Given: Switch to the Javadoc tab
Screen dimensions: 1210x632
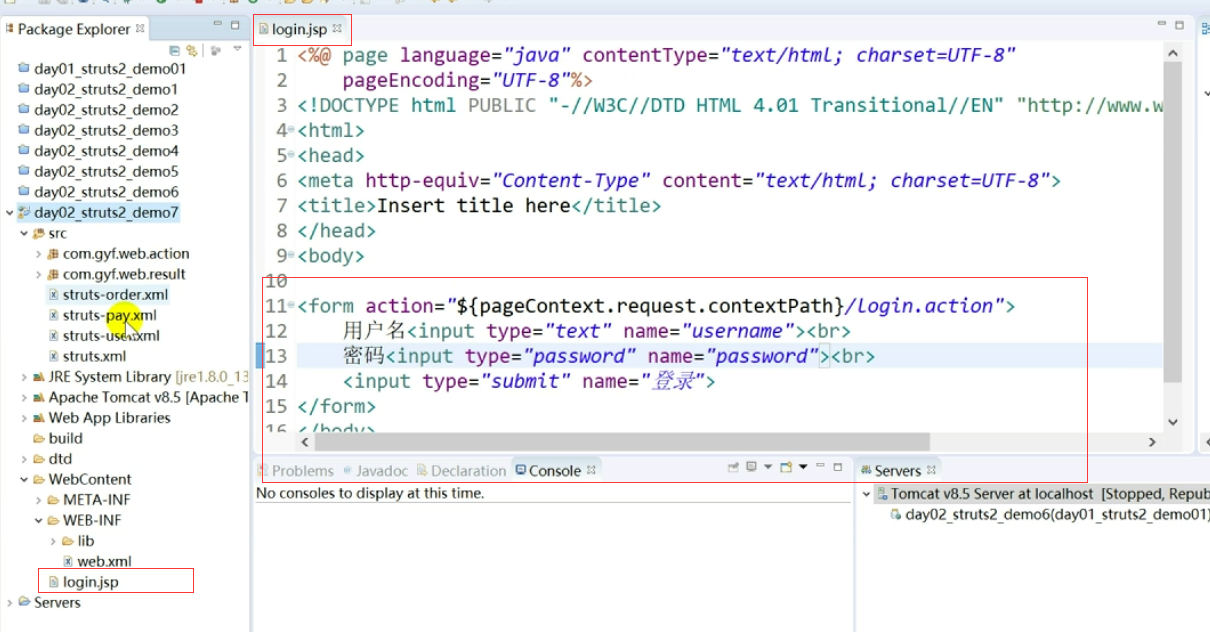Looking at the screenshot, I should [375, 470].
